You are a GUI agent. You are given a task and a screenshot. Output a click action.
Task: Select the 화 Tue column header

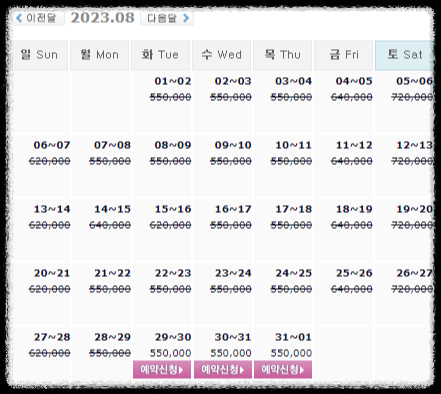click(x=160, y=55)
